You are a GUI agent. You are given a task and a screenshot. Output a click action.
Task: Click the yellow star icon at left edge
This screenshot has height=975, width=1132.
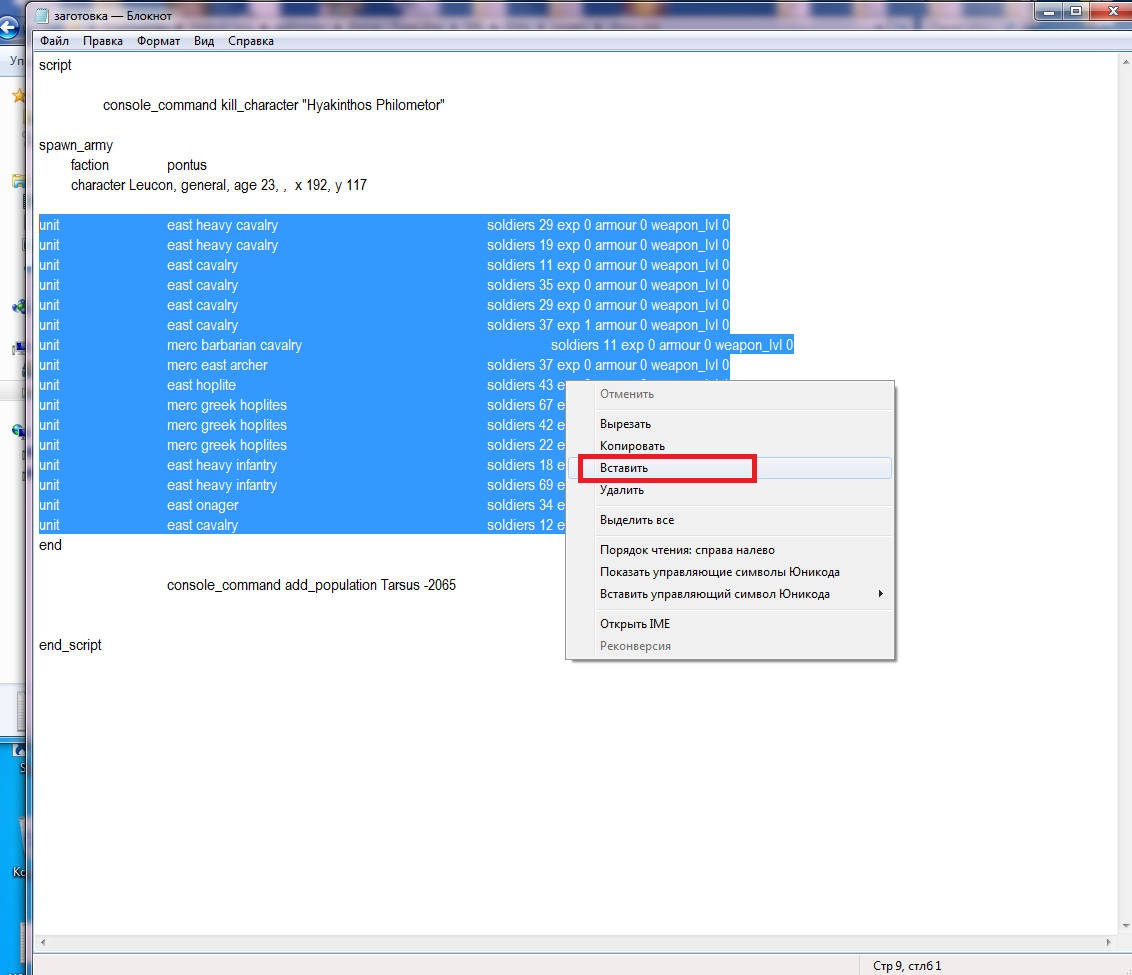(x=17, y=96)
